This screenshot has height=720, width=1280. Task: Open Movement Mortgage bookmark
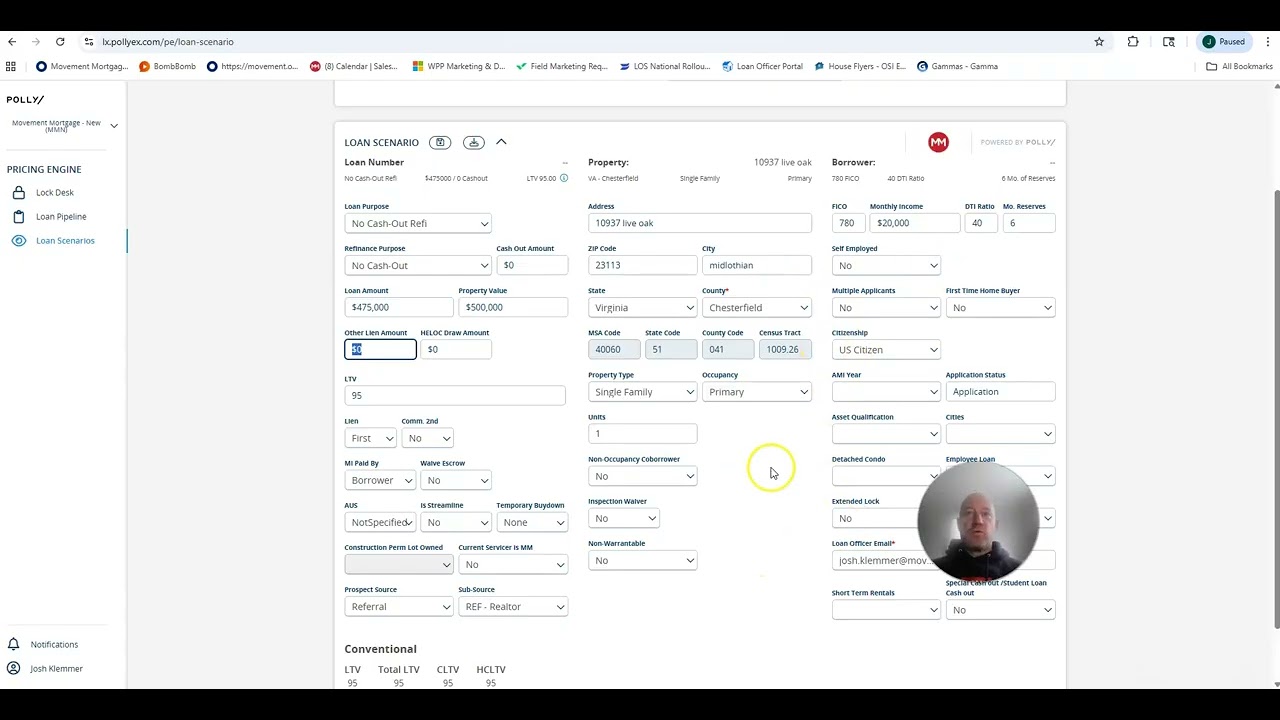[x=82, y=66]
